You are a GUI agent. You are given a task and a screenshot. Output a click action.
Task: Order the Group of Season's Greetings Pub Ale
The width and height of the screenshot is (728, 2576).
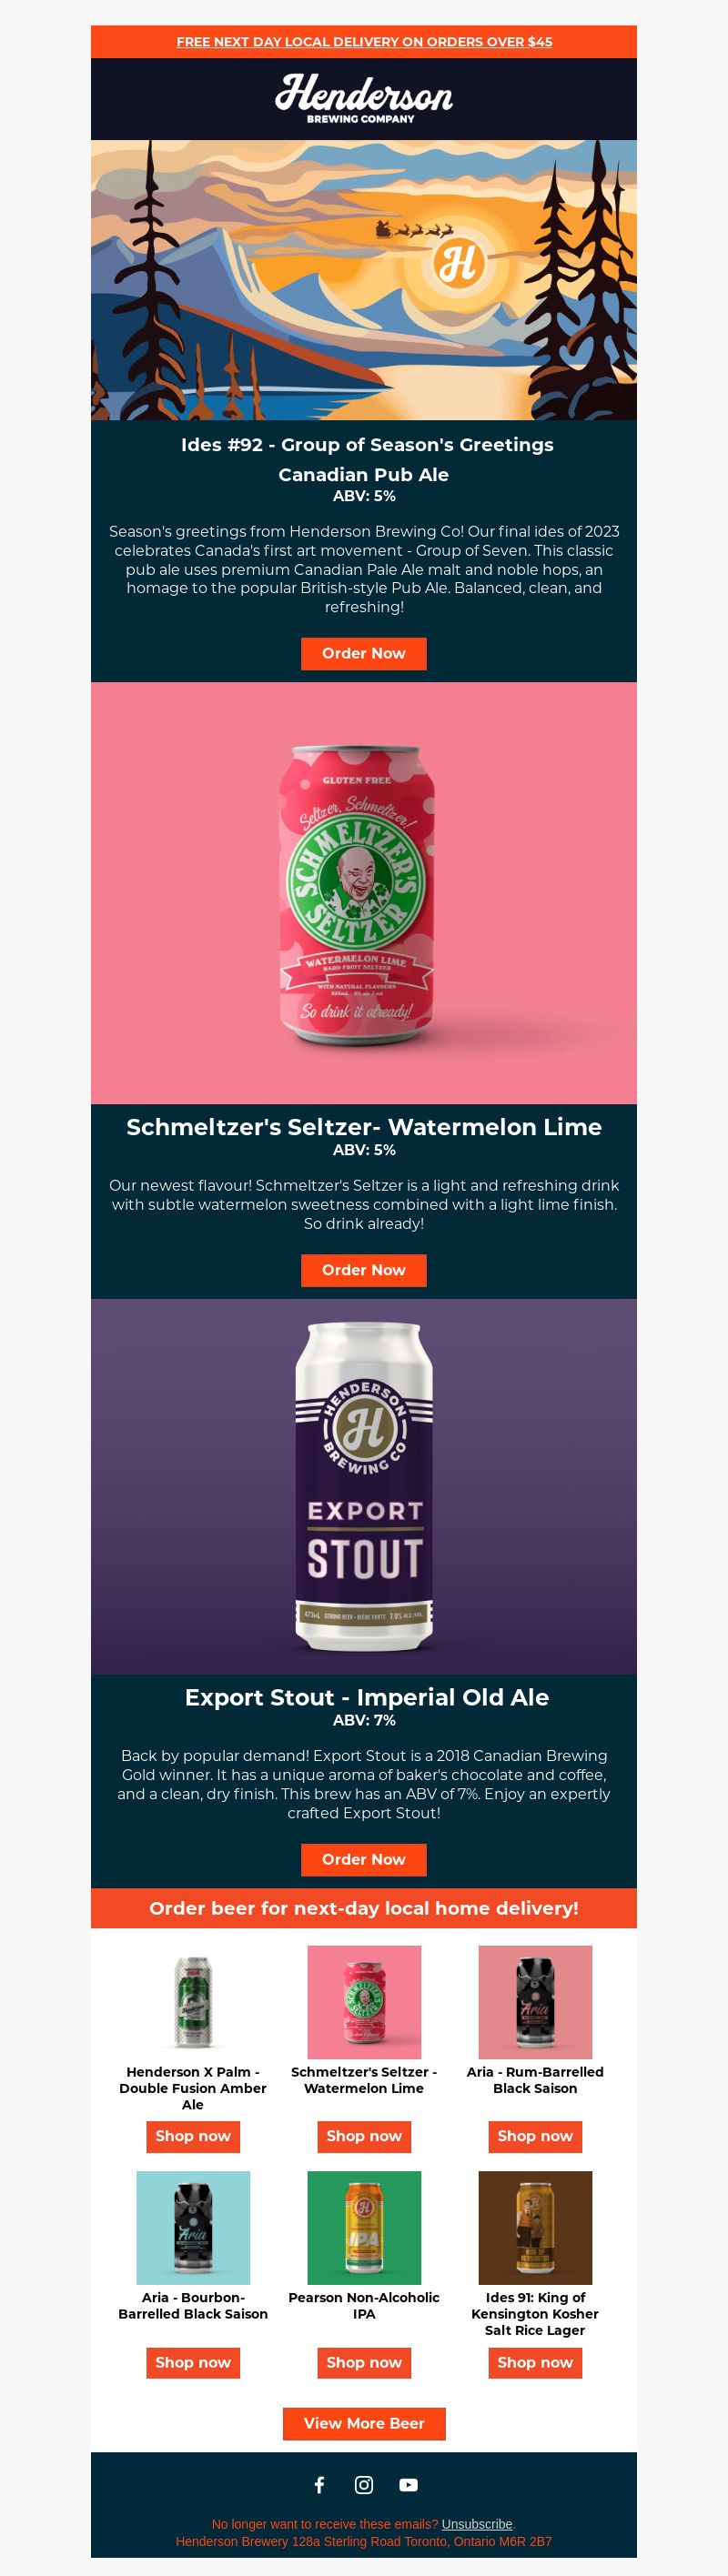364,653
